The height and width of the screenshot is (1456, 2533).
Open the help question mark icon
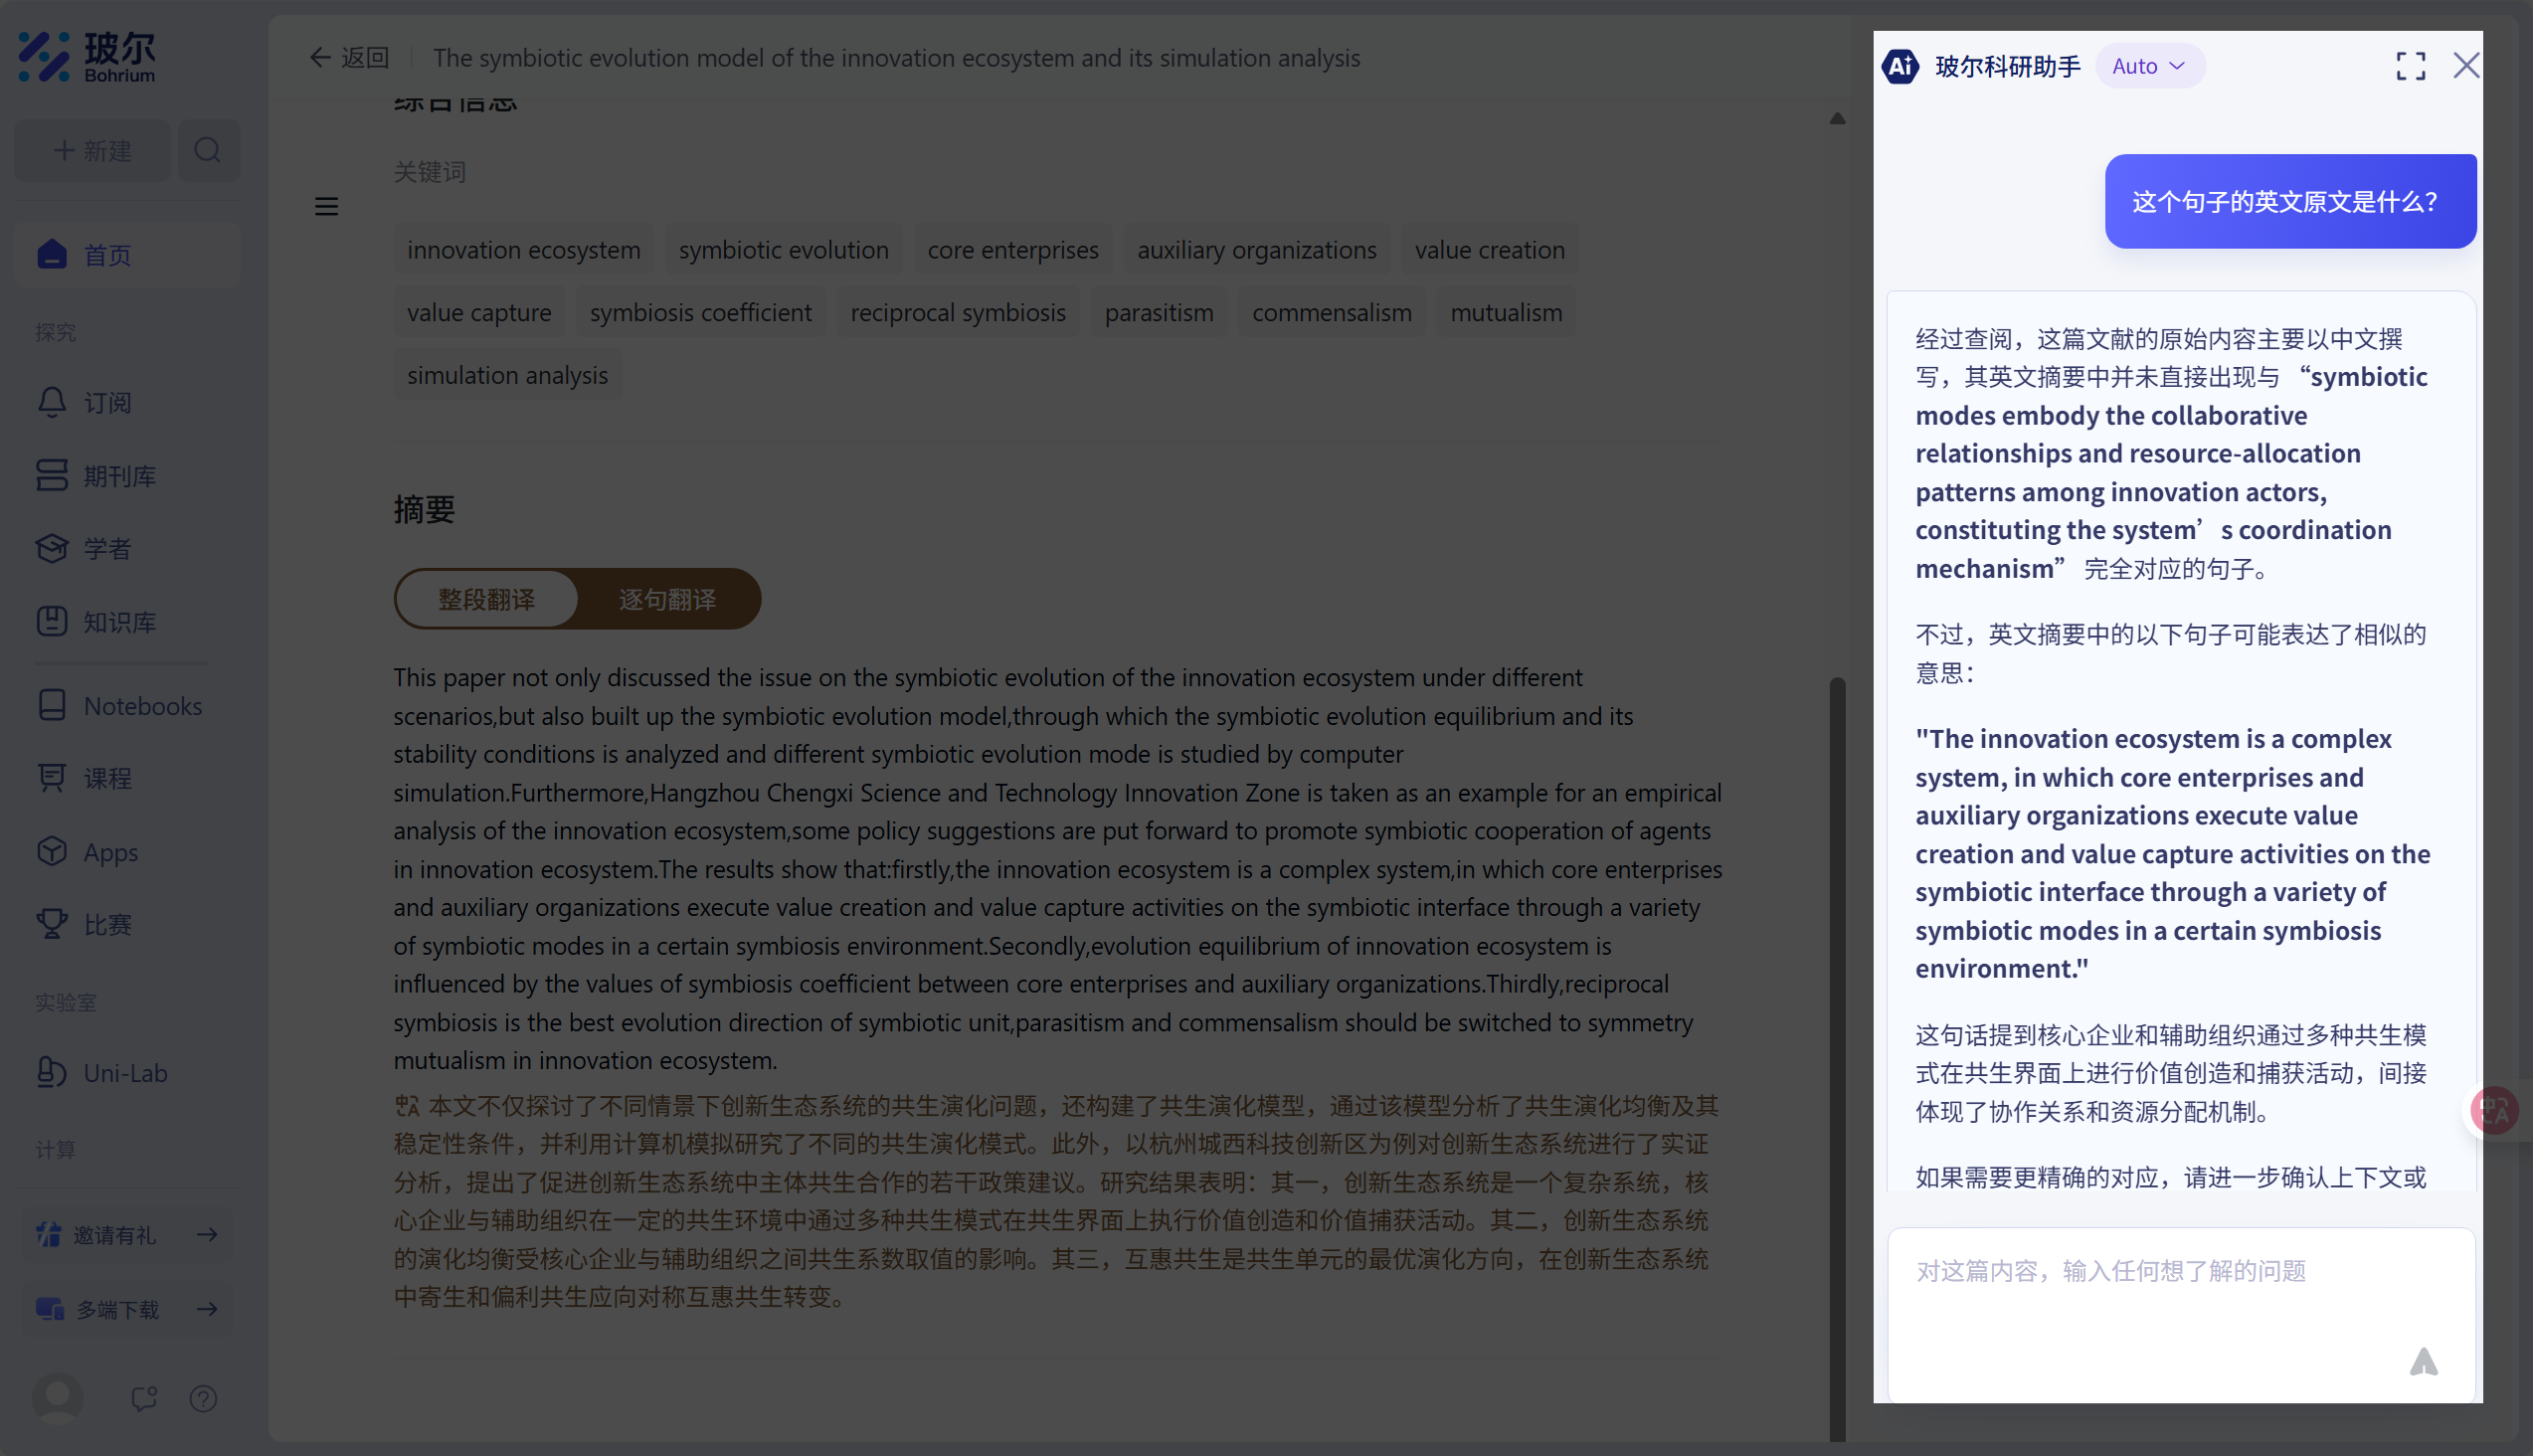pos(203,1398)
